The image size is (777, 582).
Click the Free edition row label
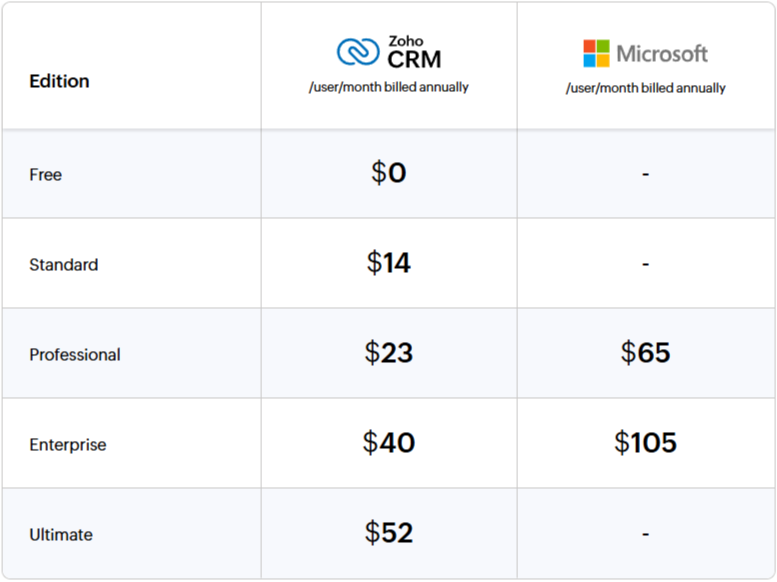point(46,175)
